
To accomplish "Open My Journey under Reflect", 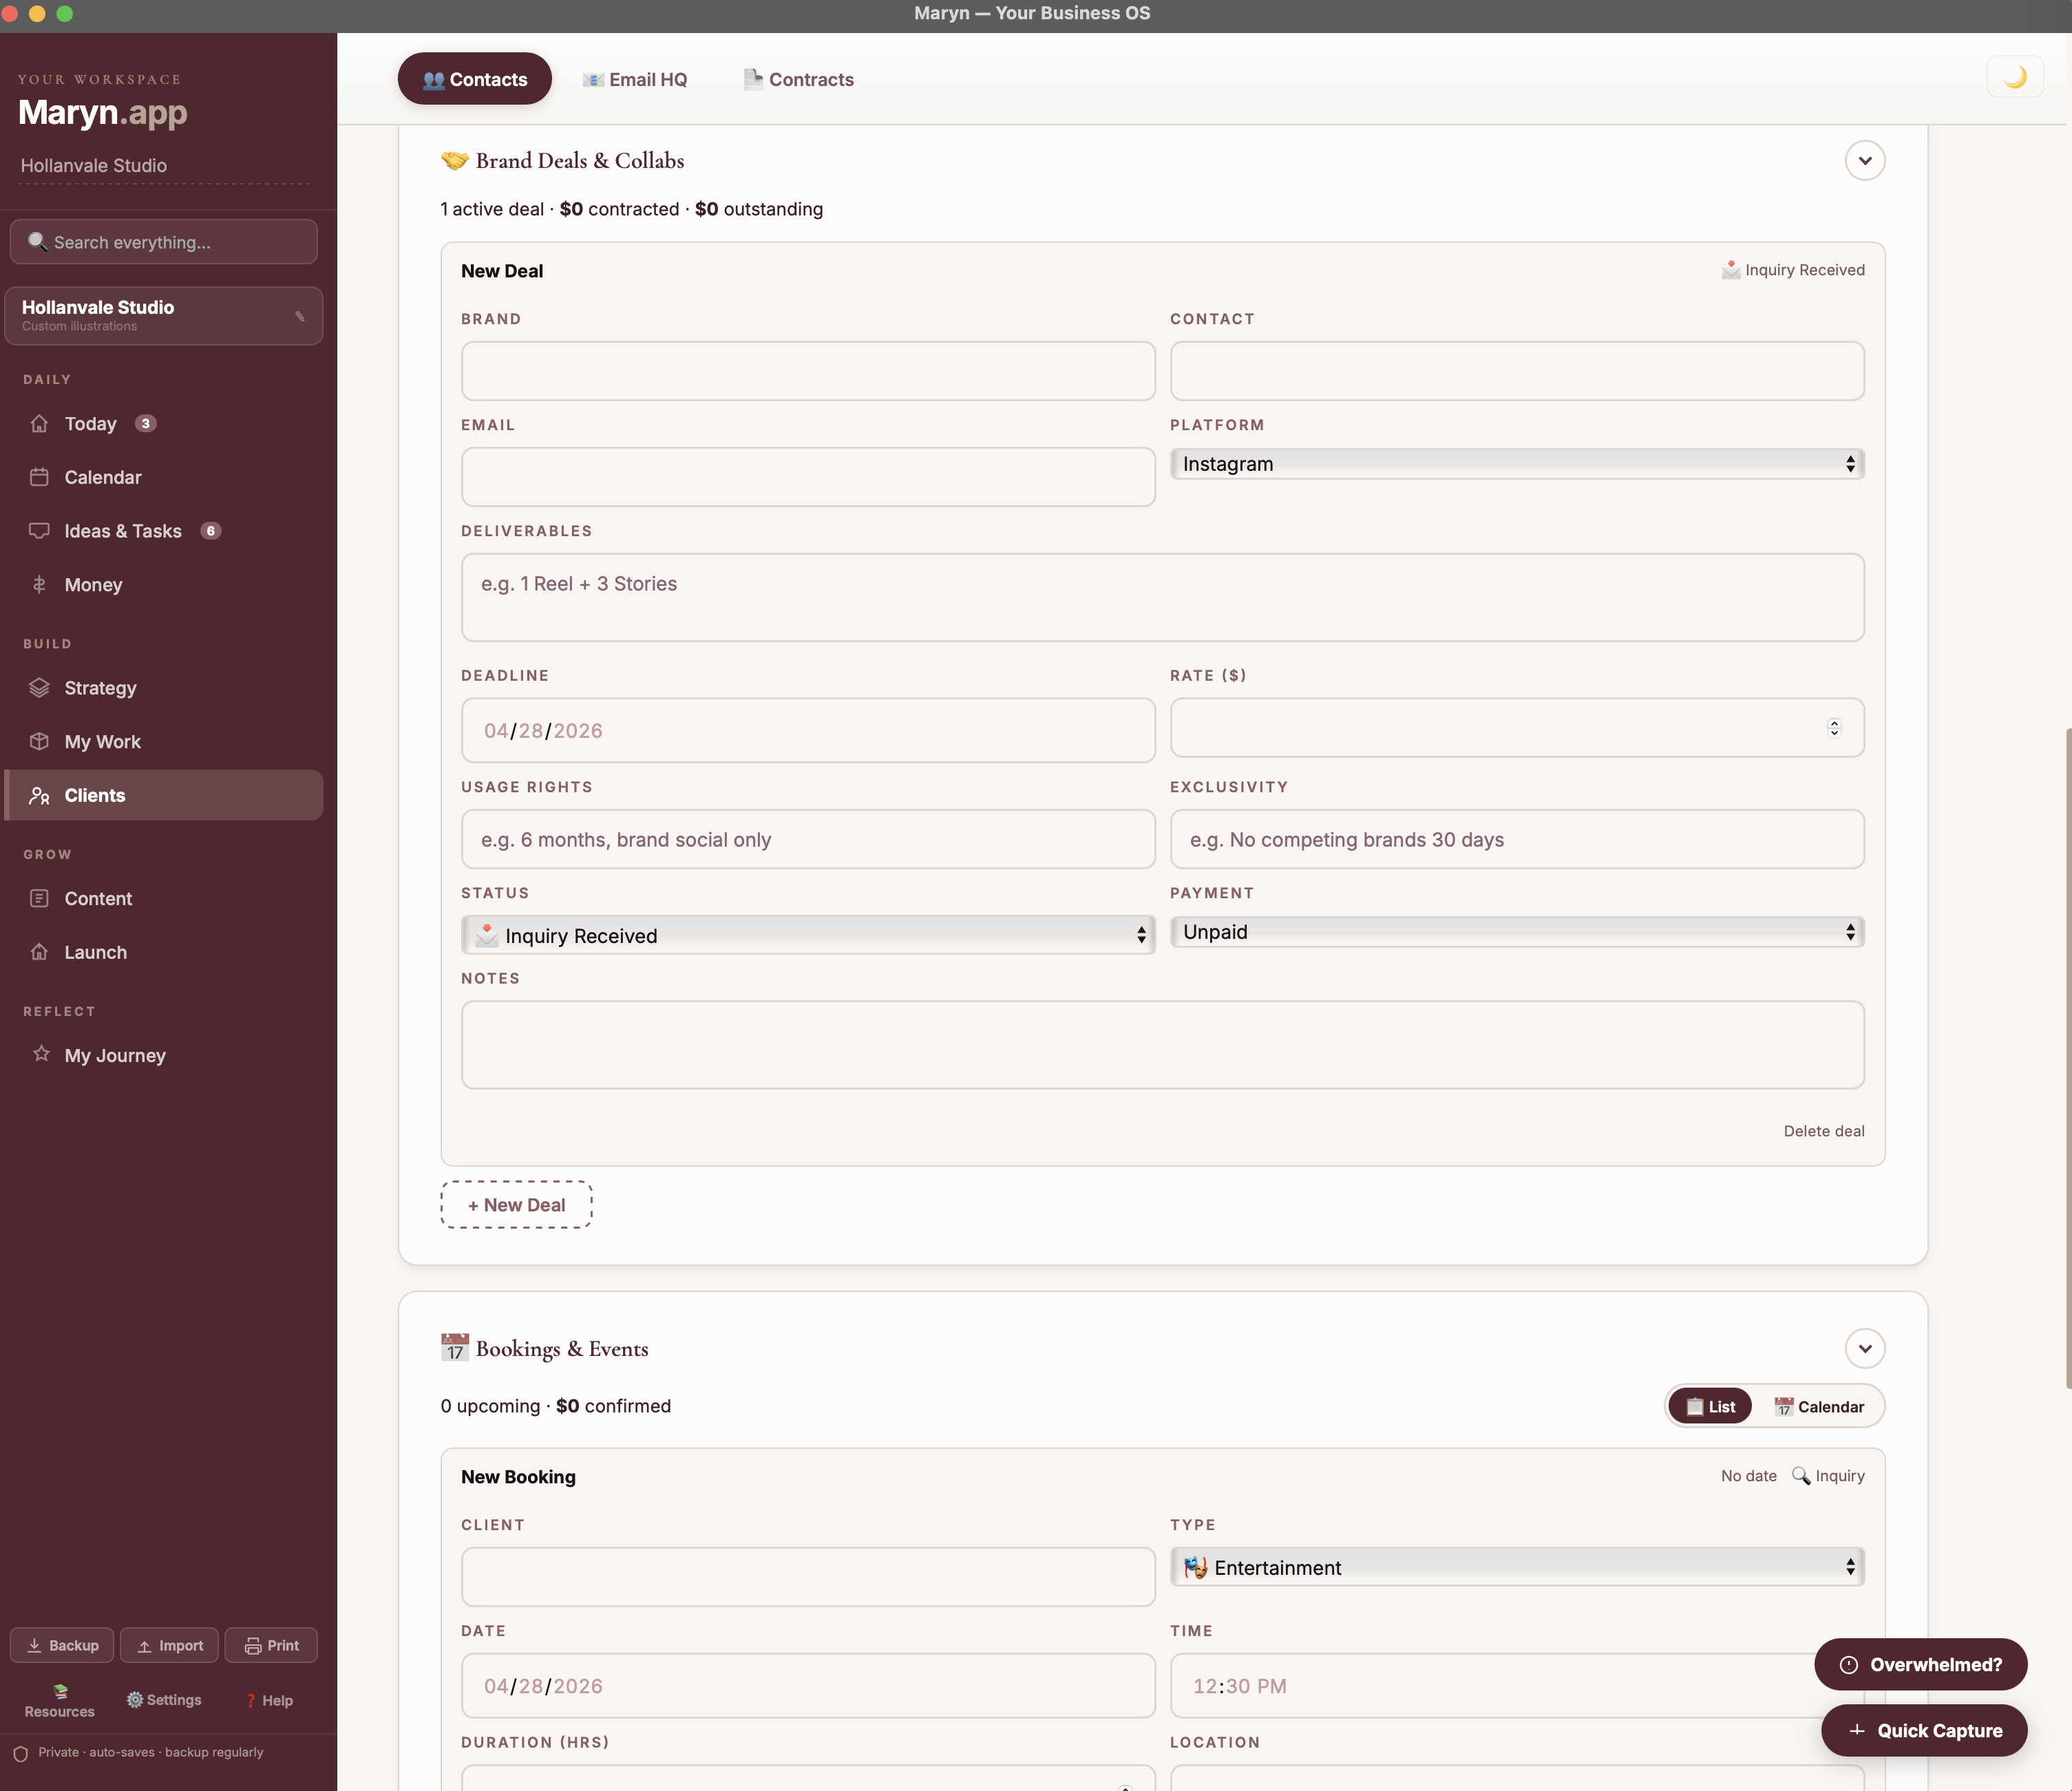I will click(114, 1055).
